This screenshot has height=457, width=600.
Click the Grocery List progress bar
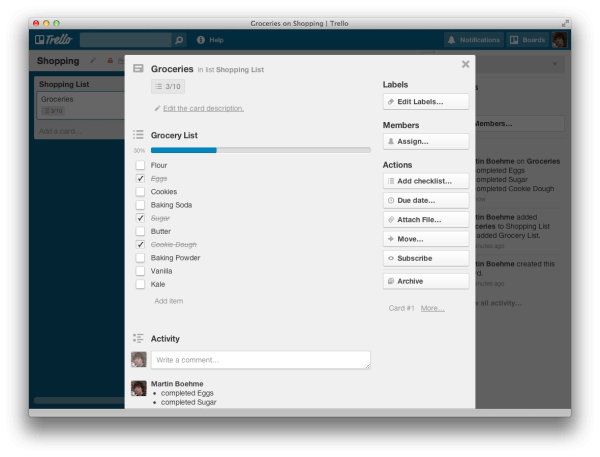[x=261, y=150]
